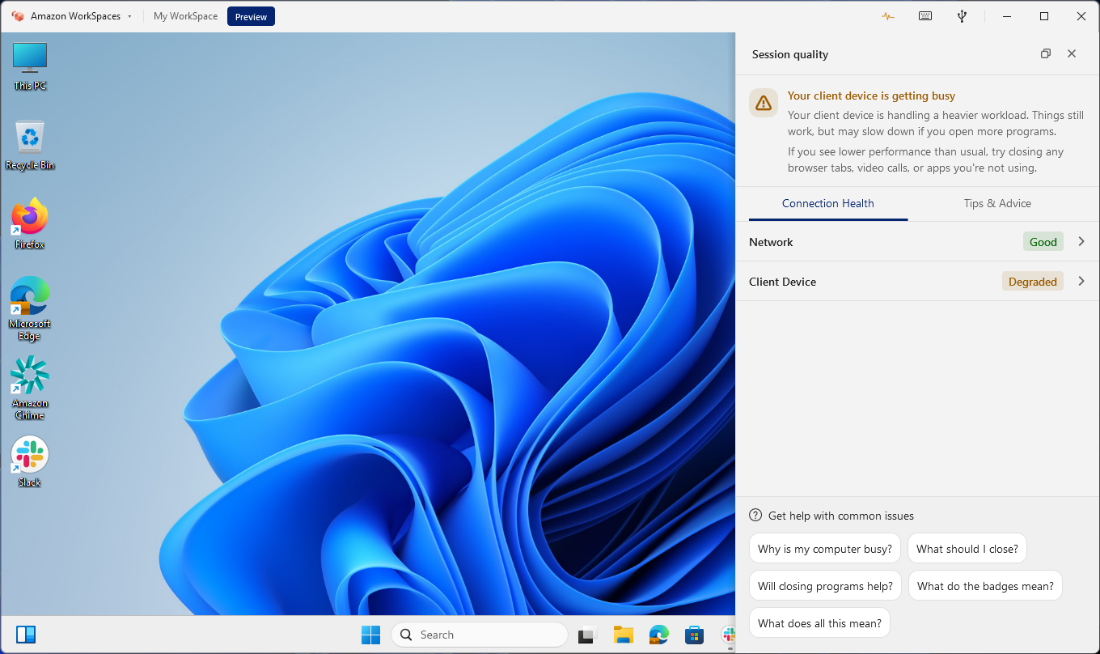Click the Preview badge button

coord(250,16)
